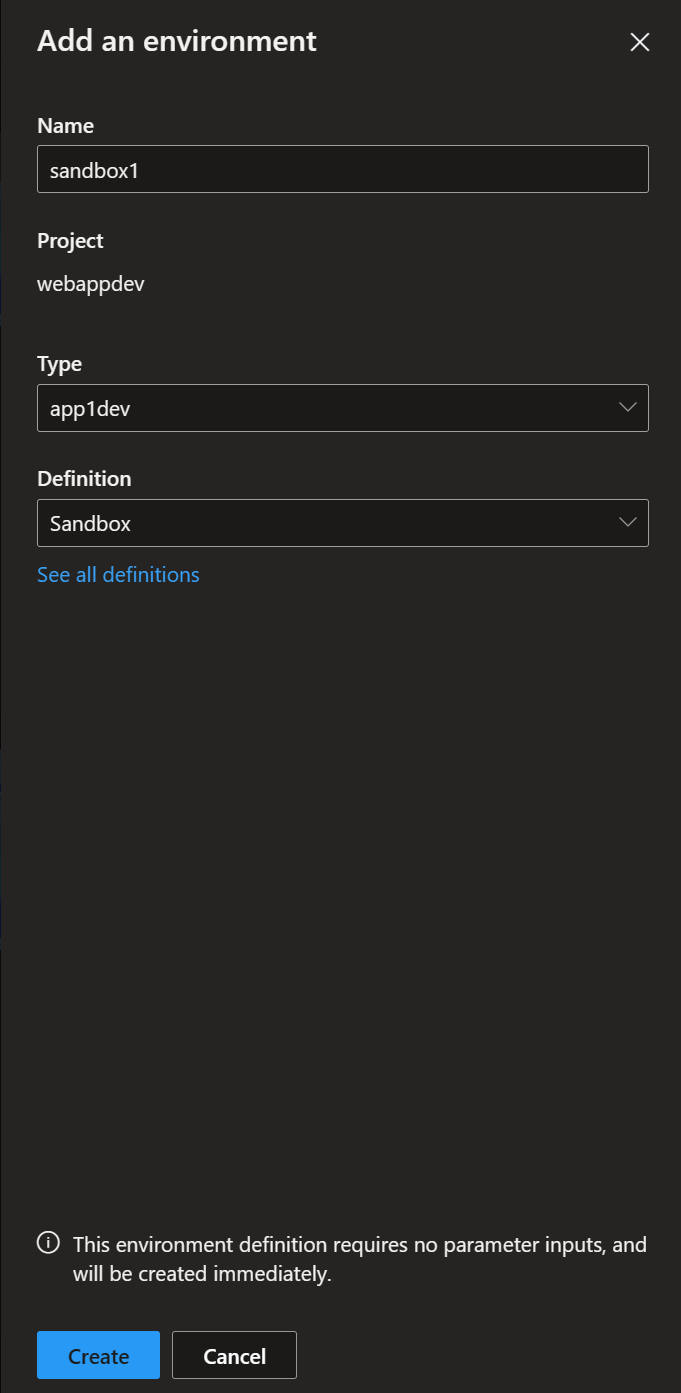Click the Name field label

(65, 126)
